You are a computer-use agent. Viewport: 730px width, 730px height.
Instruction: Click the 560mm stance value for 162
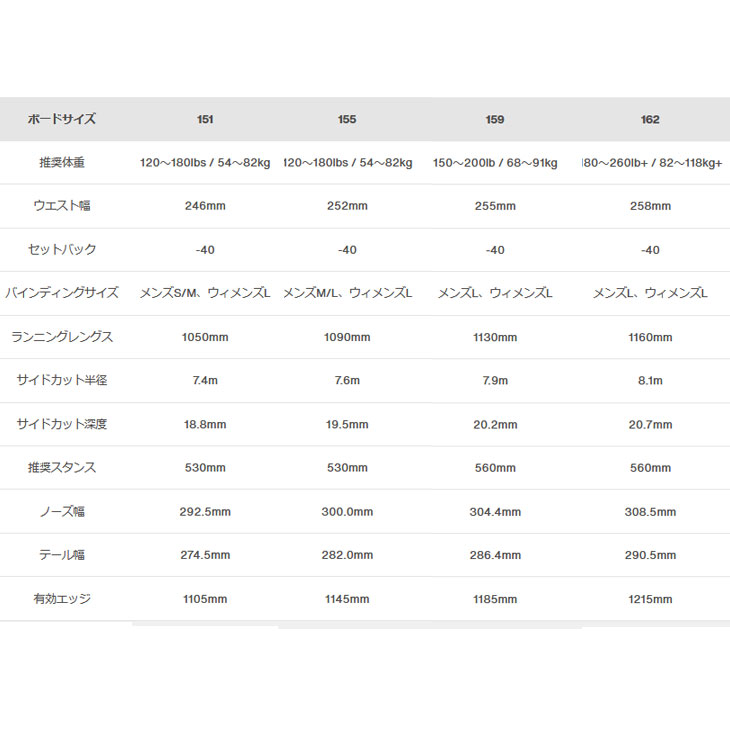[x=650, y=468]
